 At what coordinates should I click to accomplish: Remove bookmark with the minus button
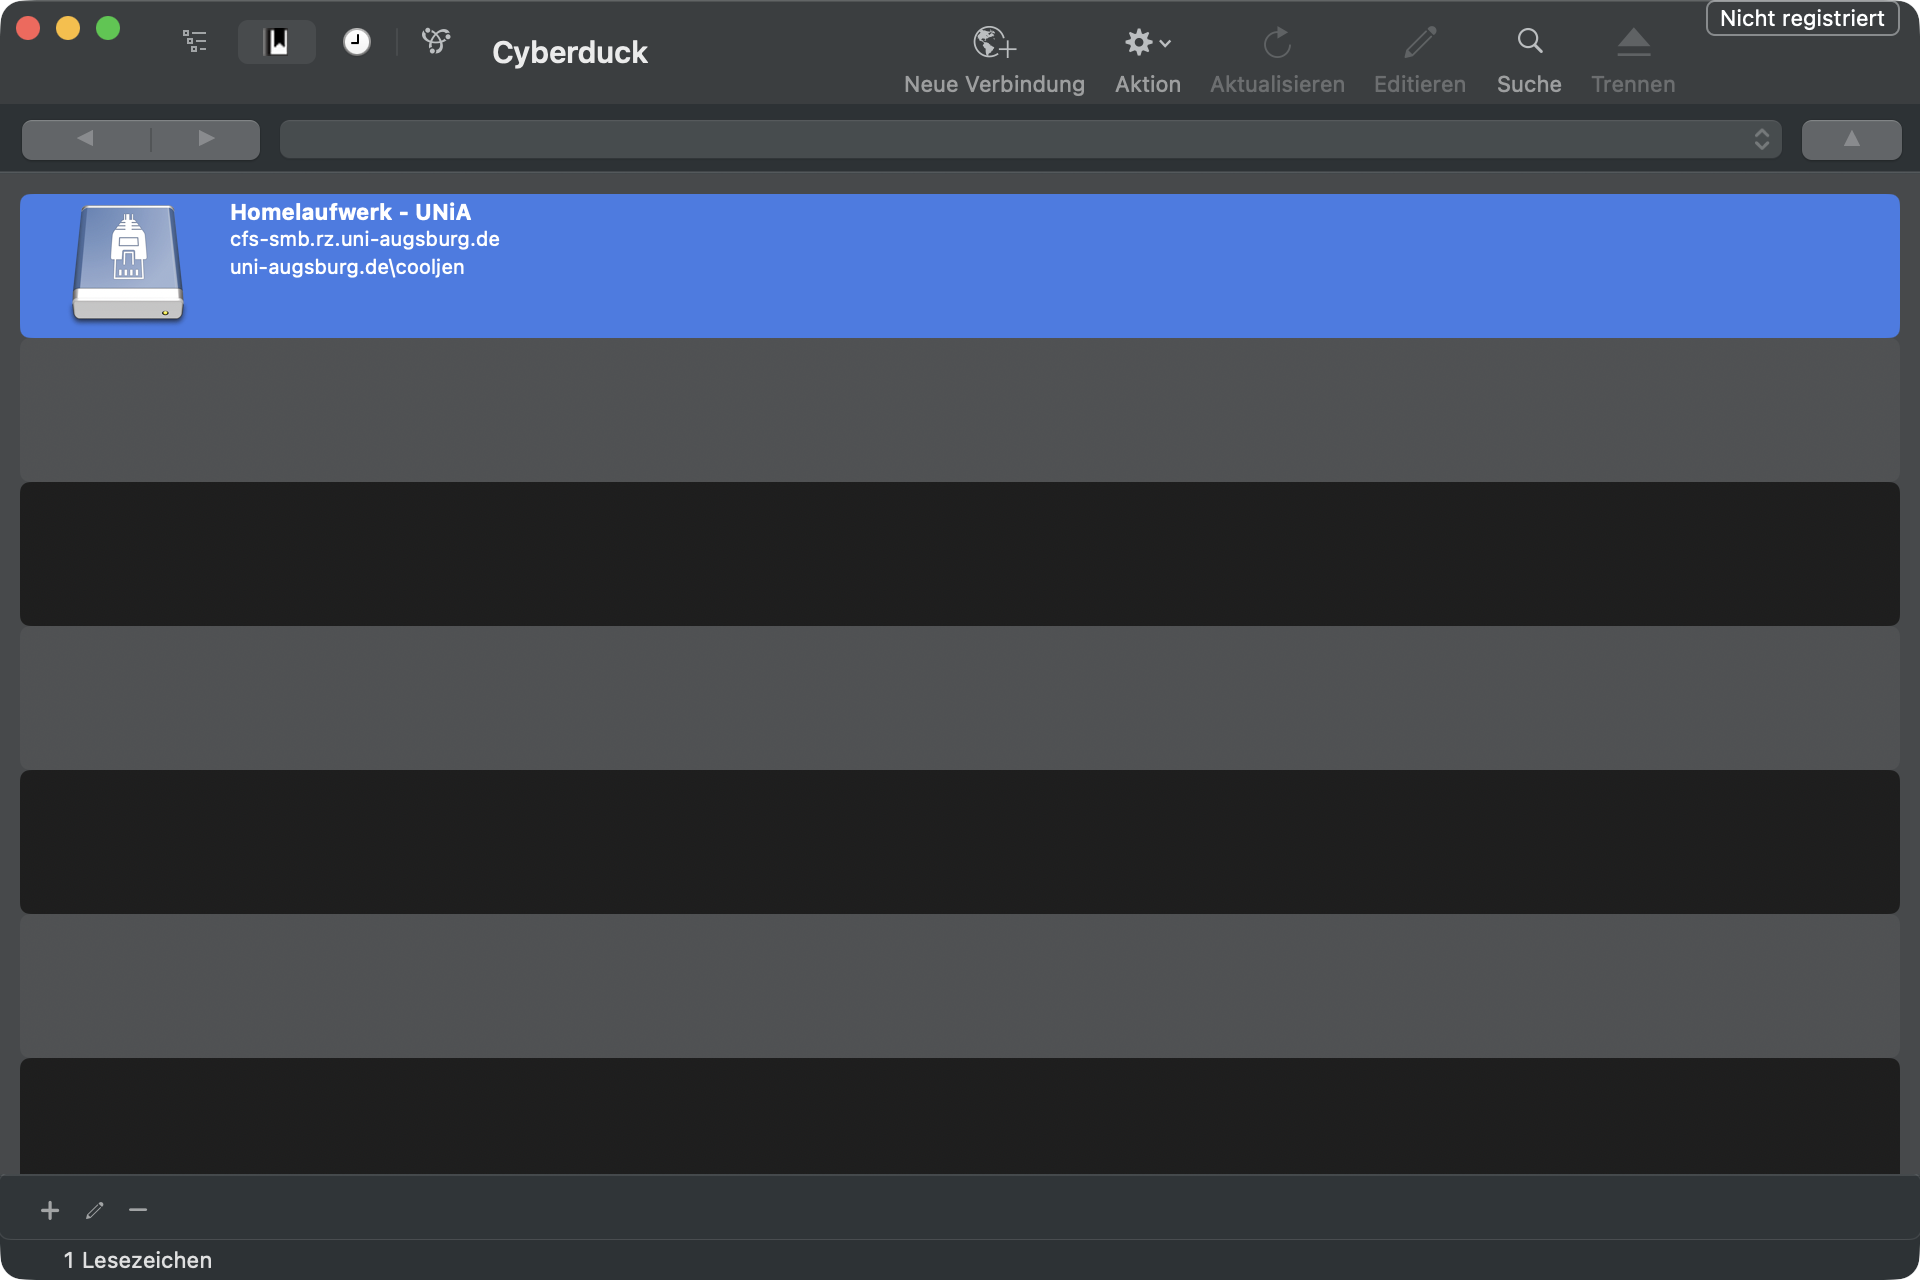tap(138, 1211)
